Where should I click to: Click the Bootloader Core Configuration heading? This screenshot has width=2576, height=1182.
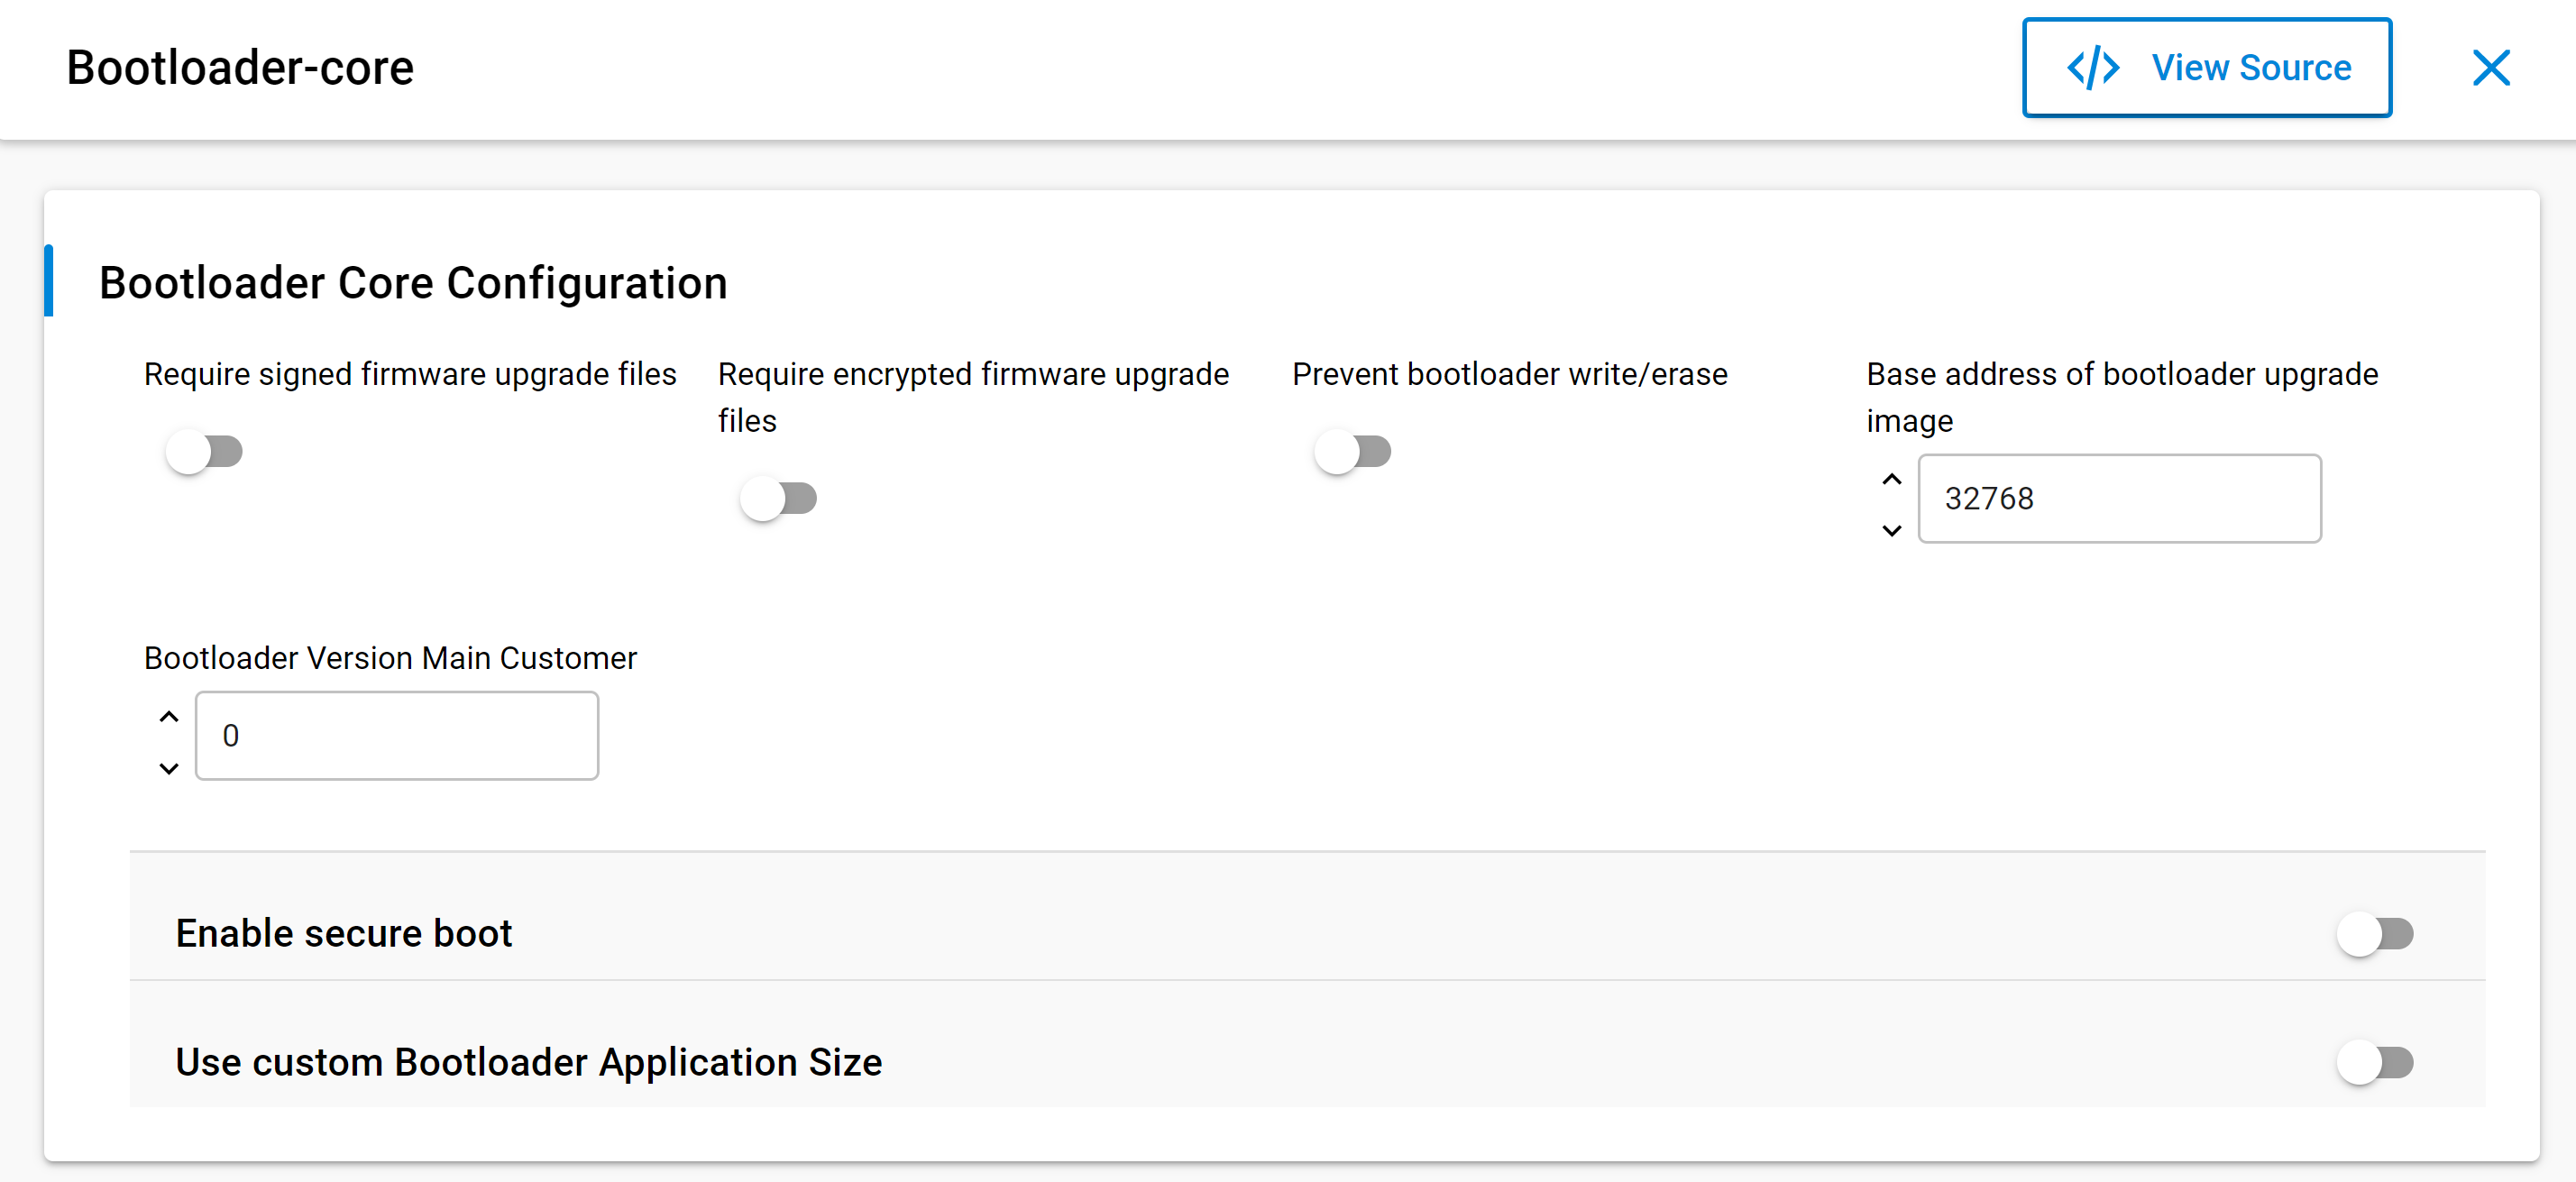point(413,283)
